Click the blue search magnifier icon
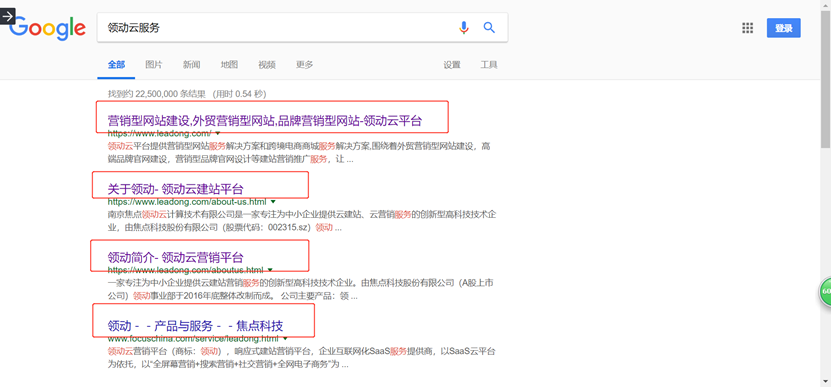 click(489, 28)
